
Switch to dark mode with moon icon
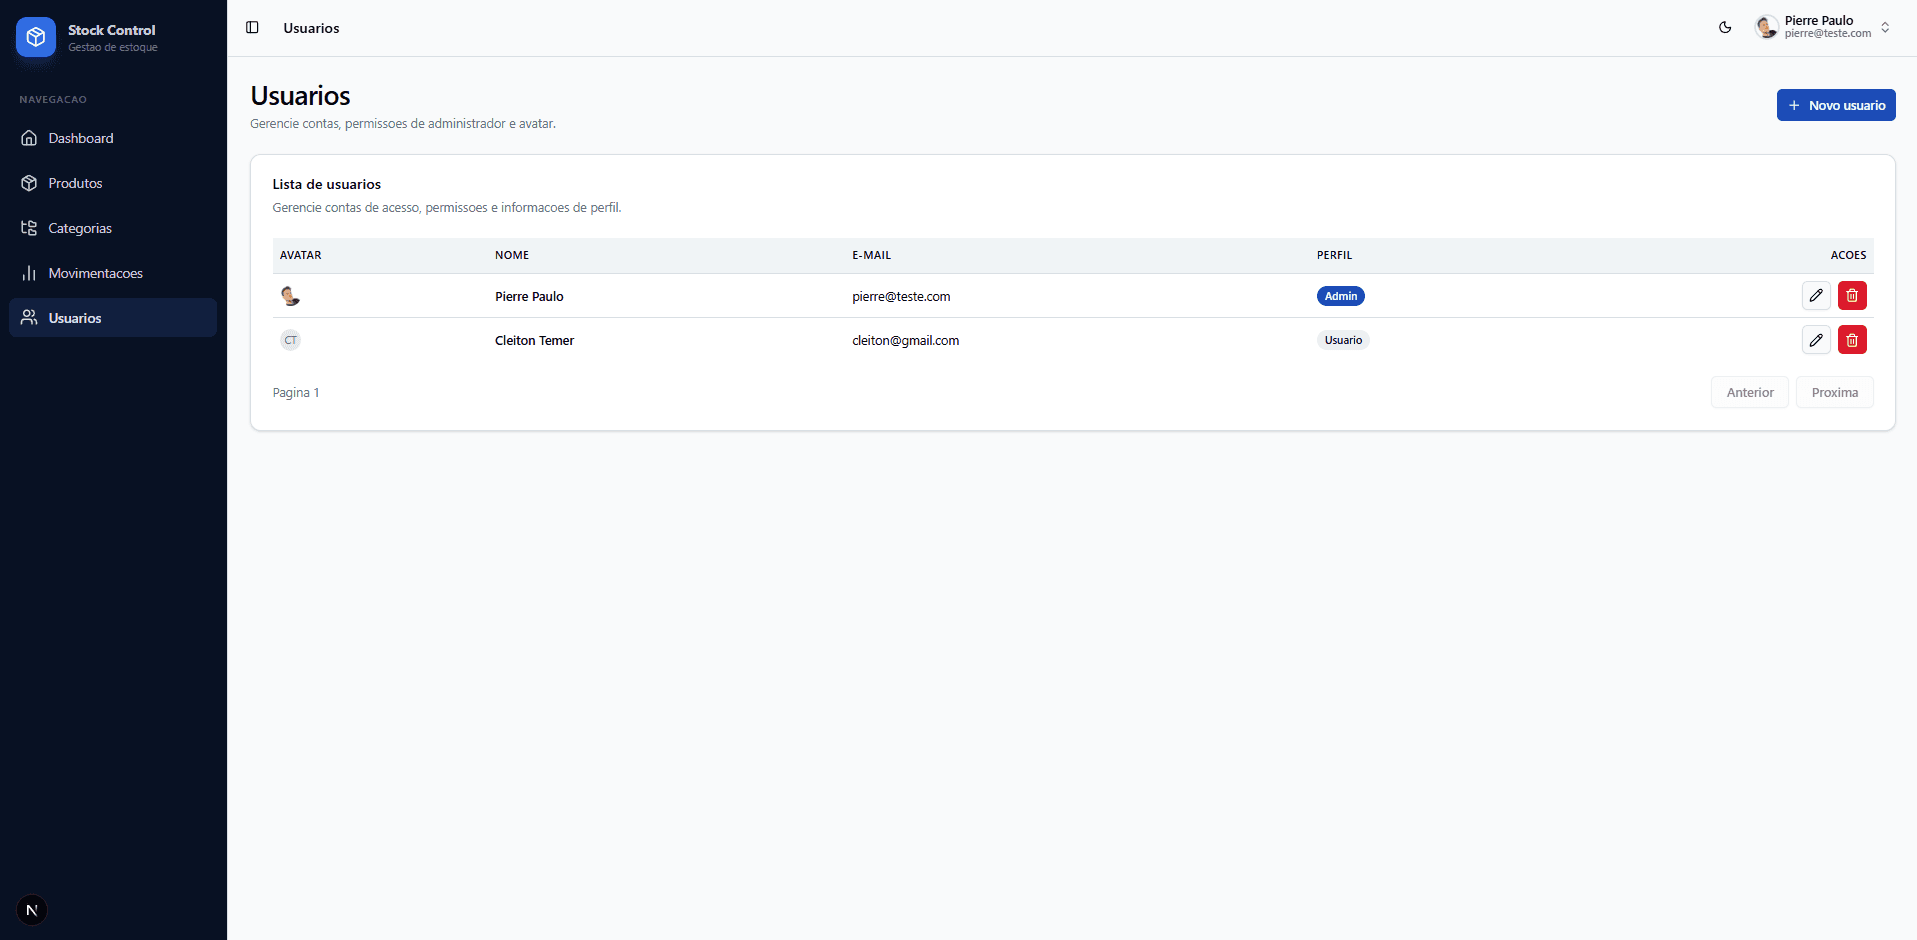coord(1725,28)
